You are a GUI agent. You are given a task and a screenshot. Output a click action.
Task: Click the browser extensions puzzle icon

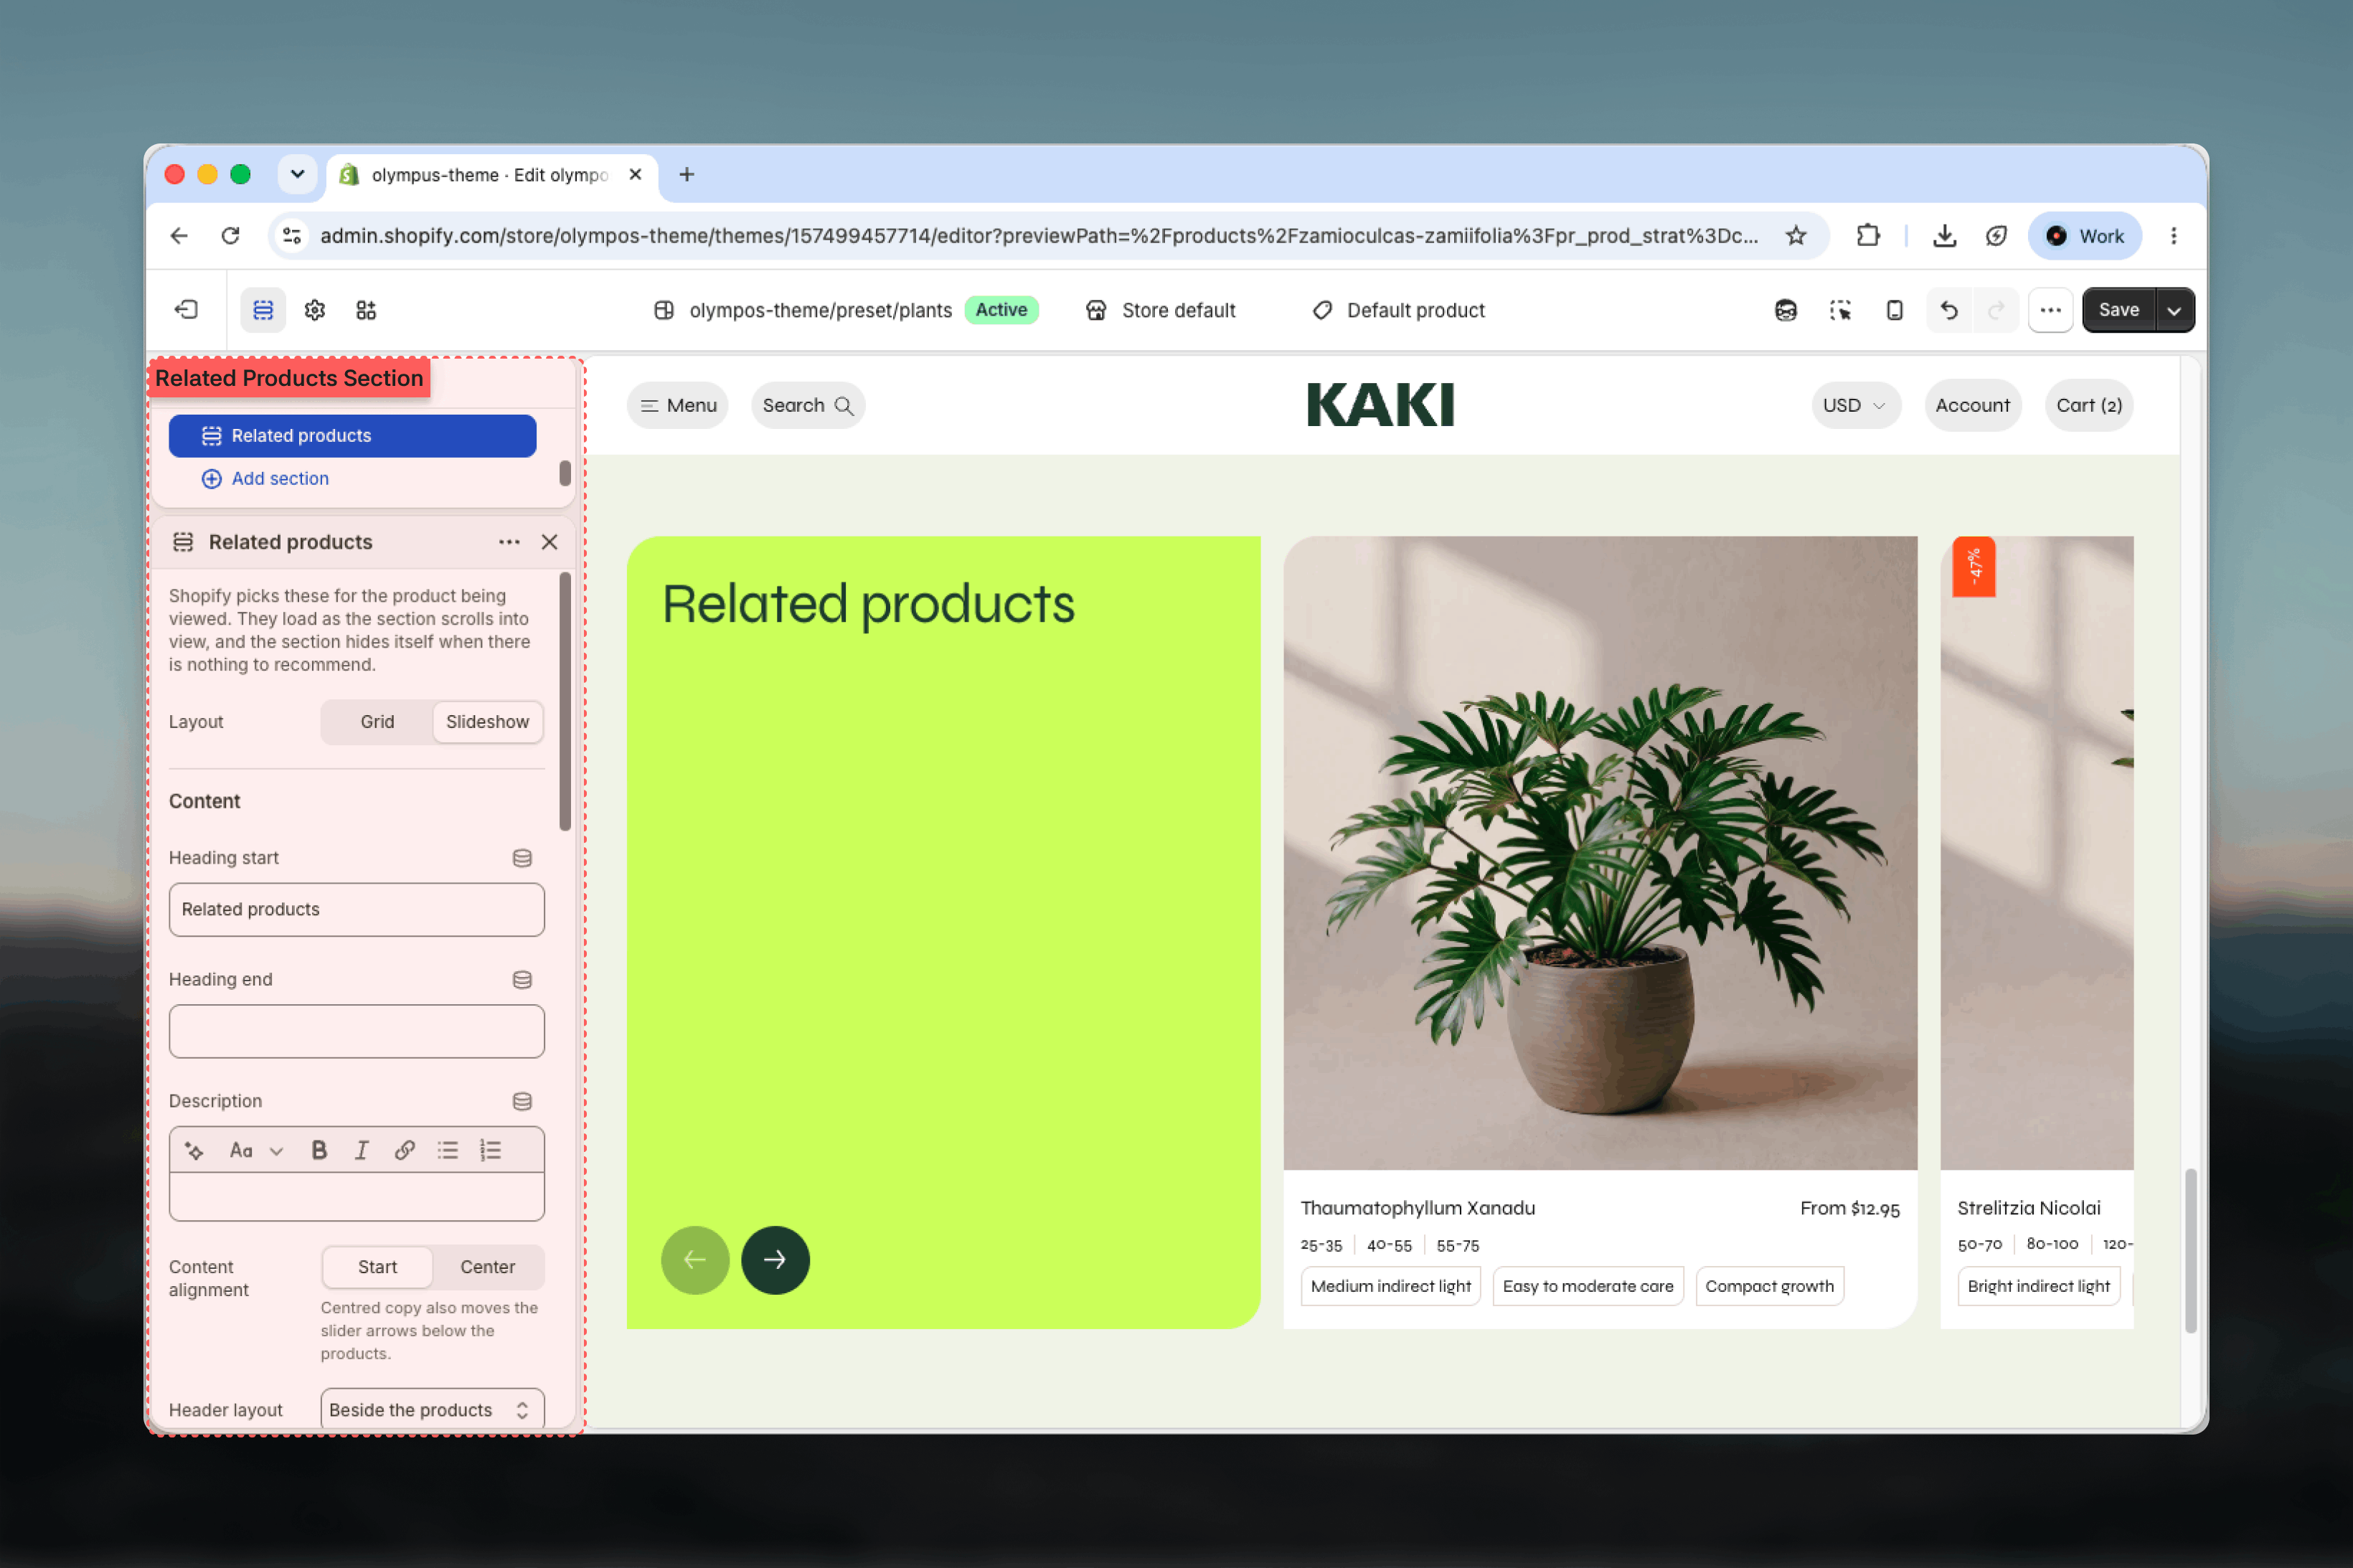[x=1867, y=236]
